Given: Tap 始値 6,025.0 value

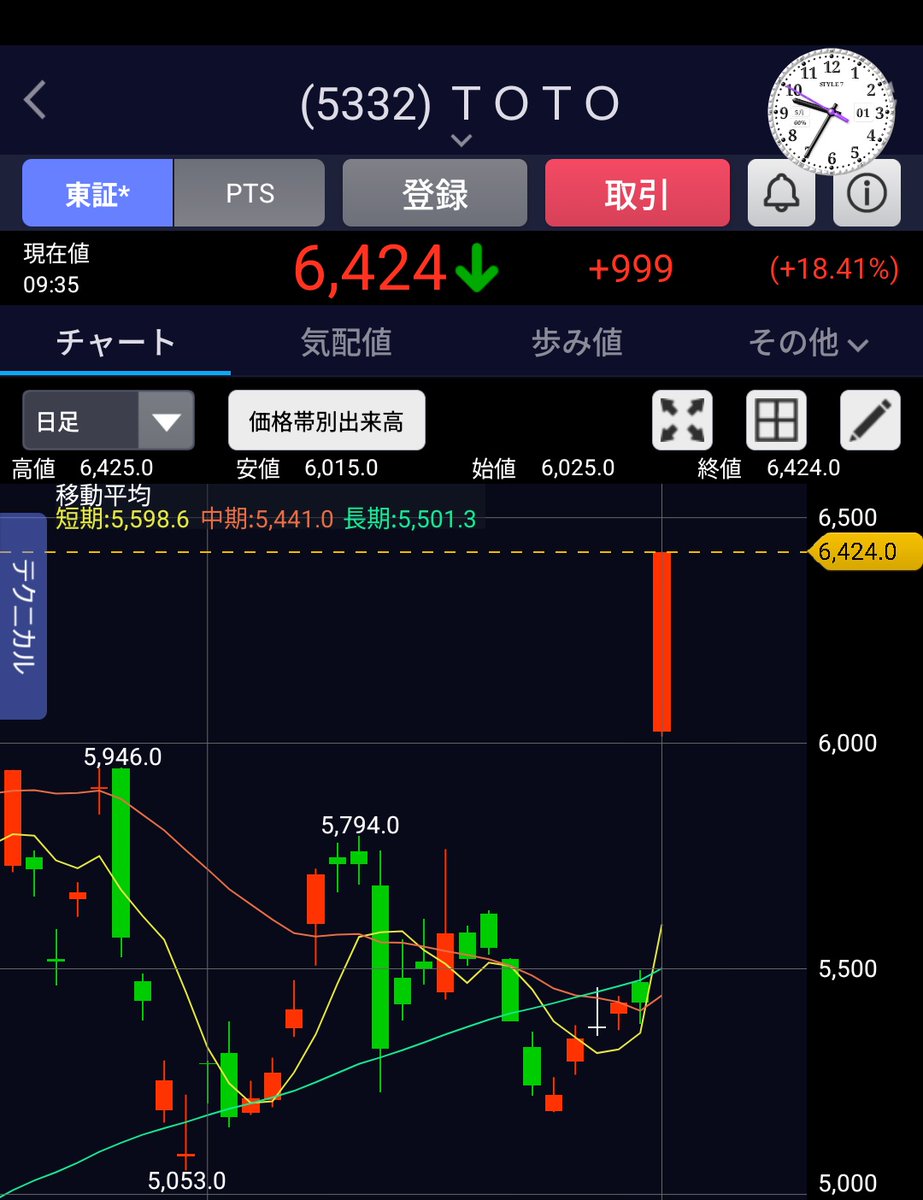Looking at the screenshot, I should 578,468.
